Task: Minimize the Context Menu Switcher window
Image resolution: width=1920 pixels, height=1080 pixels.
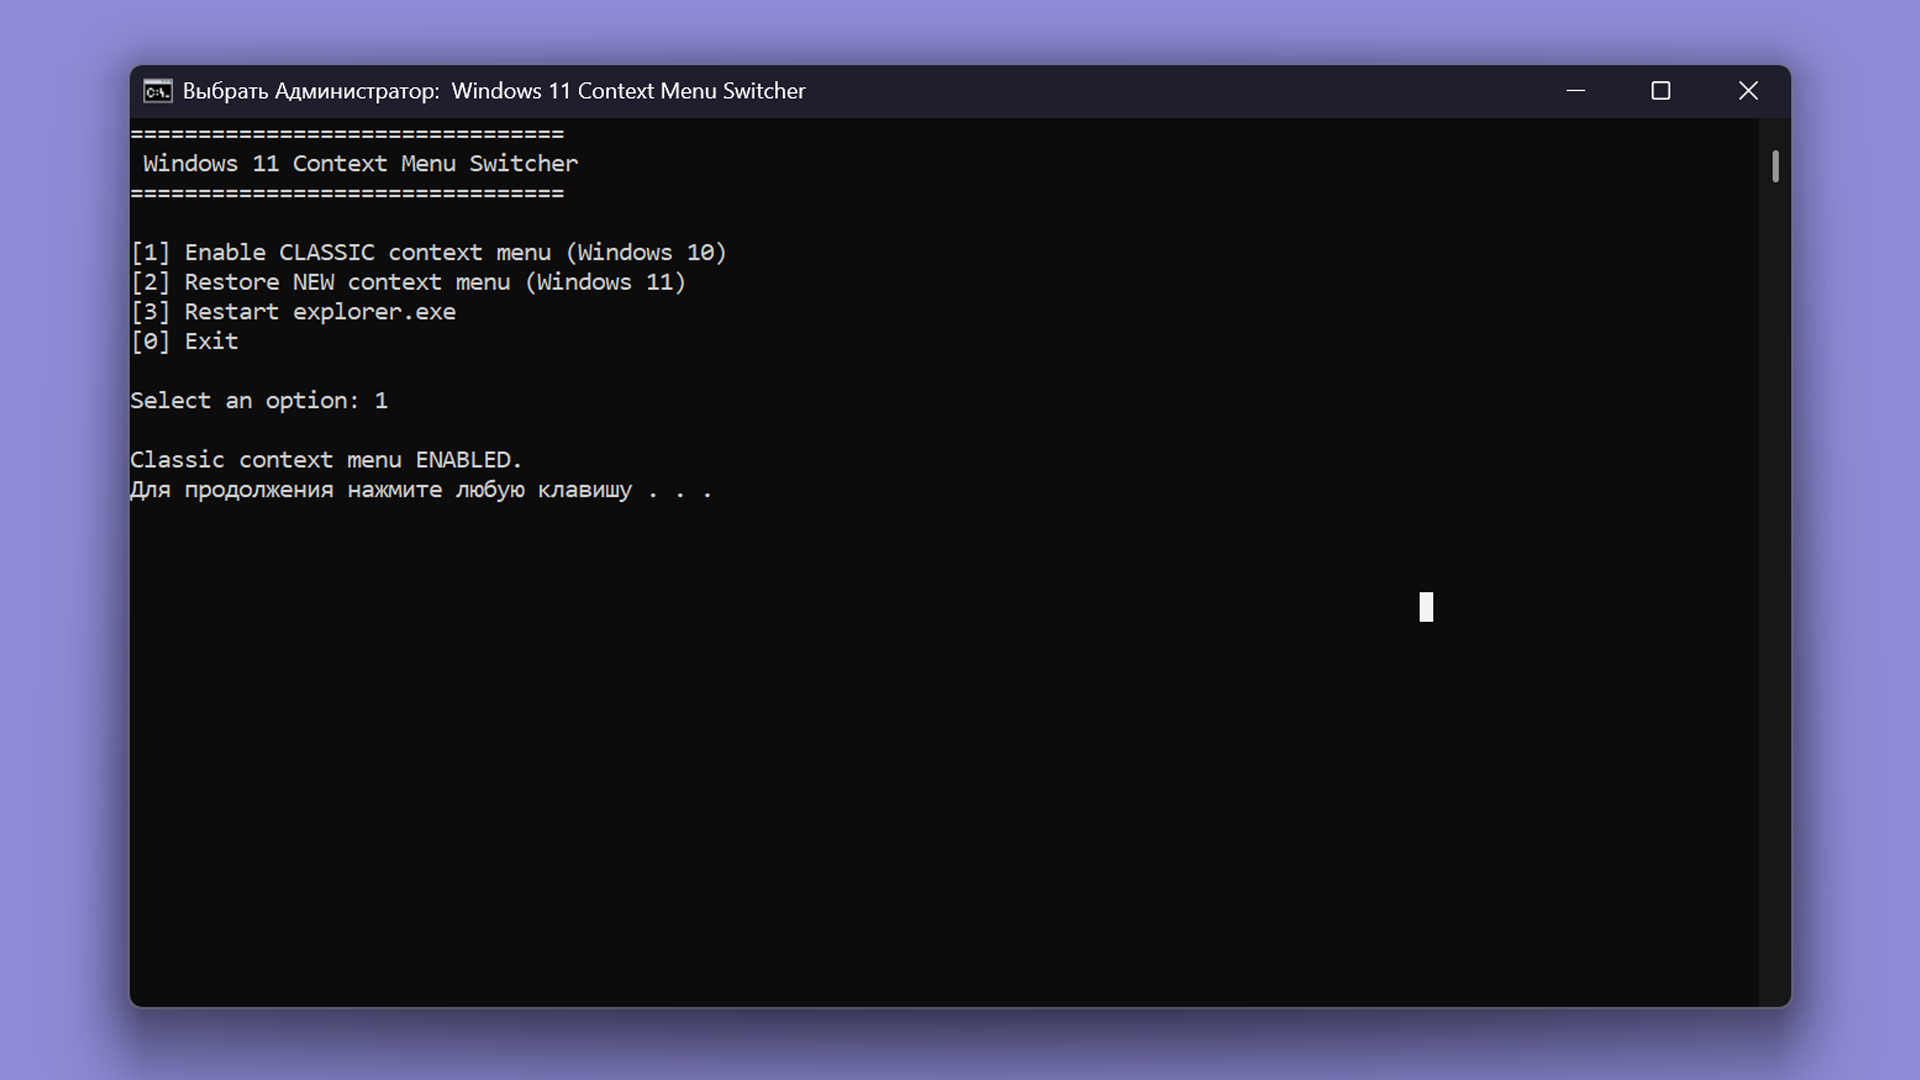Action: (x=1575, y=91)
